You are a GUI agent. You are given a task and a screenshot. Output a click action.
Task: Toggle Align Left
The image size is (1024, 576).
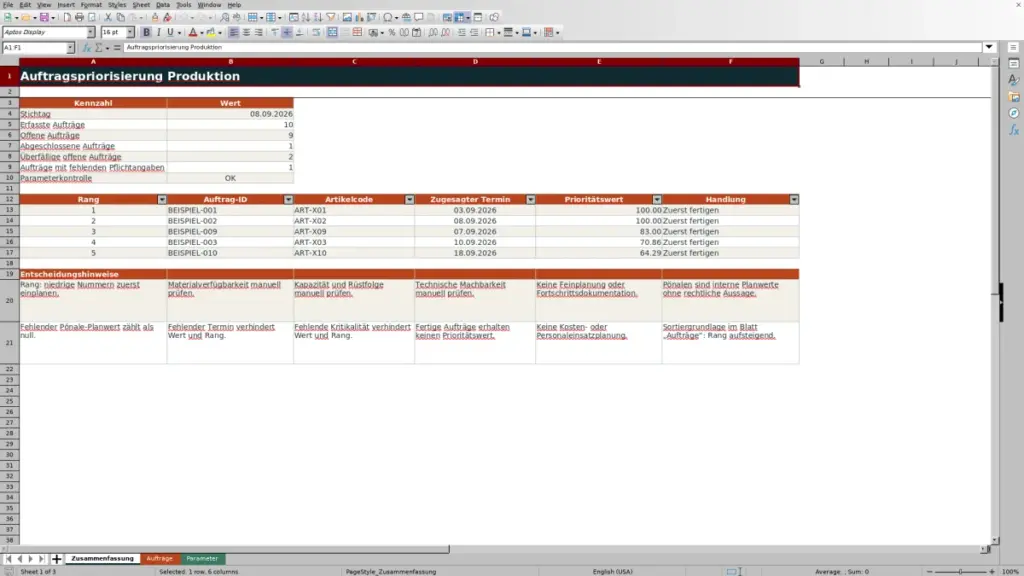click(233, 33)
